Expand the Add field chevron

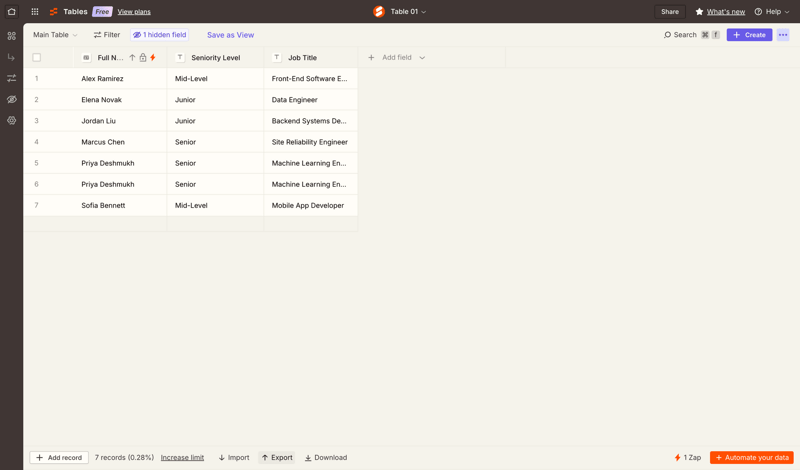(x=422, y=58)
